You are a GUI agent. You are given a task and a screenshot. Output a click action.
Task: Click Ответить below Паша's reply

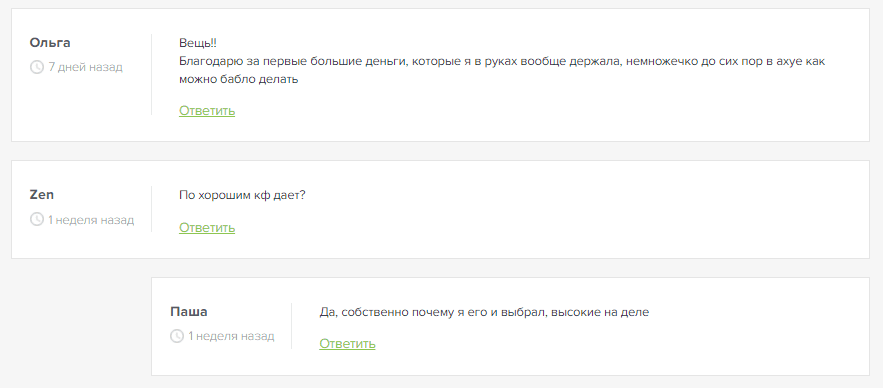[x=347, y=344]
